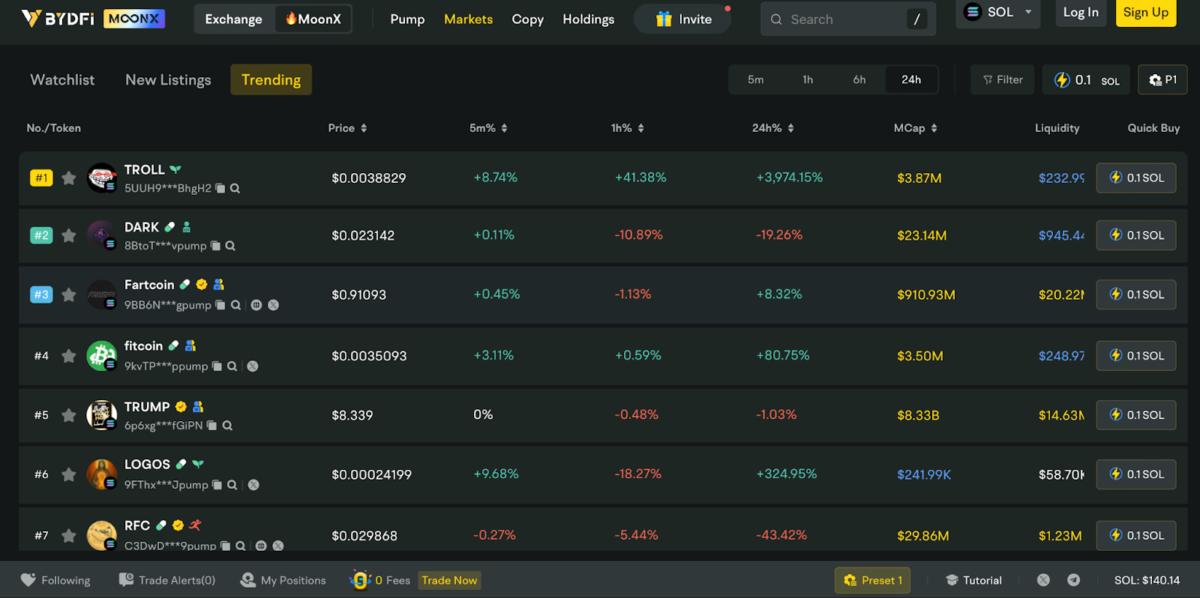Sort tokens by MCap column

916,128
